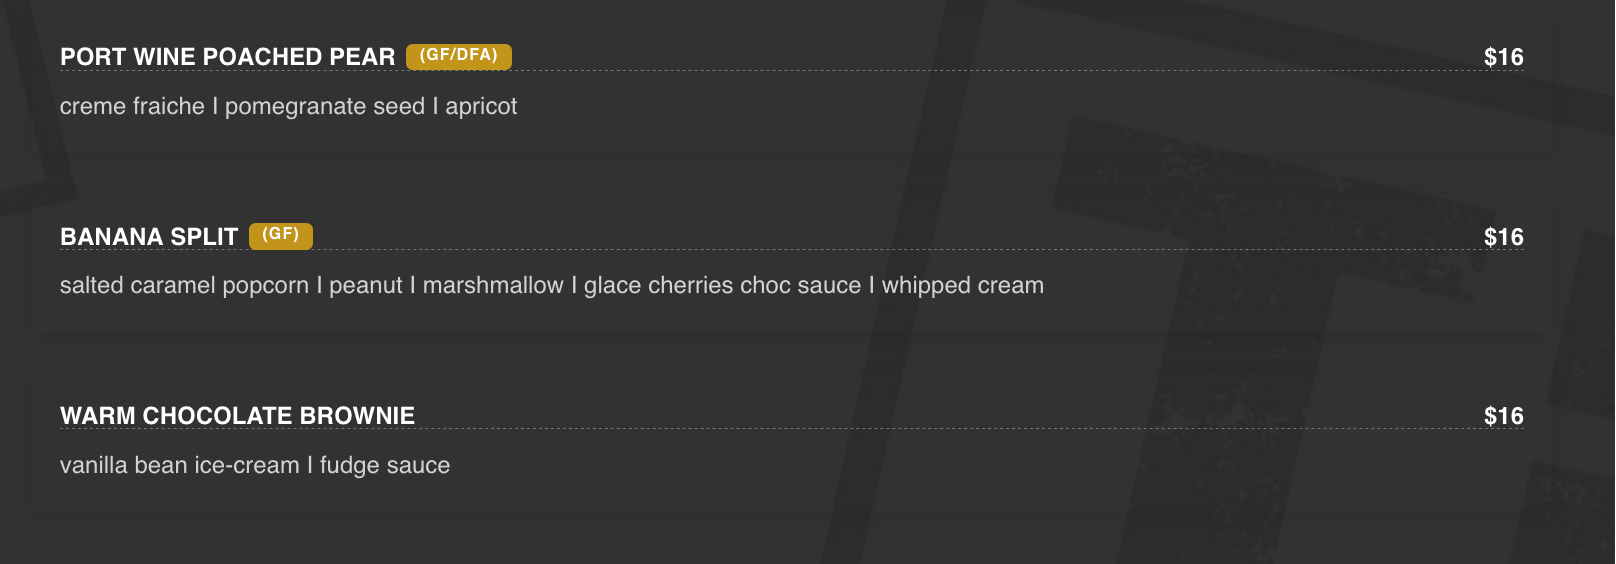1616x564 pixels.
Task: Click the "apricot" ingredient text
Action: click(481, 106)
